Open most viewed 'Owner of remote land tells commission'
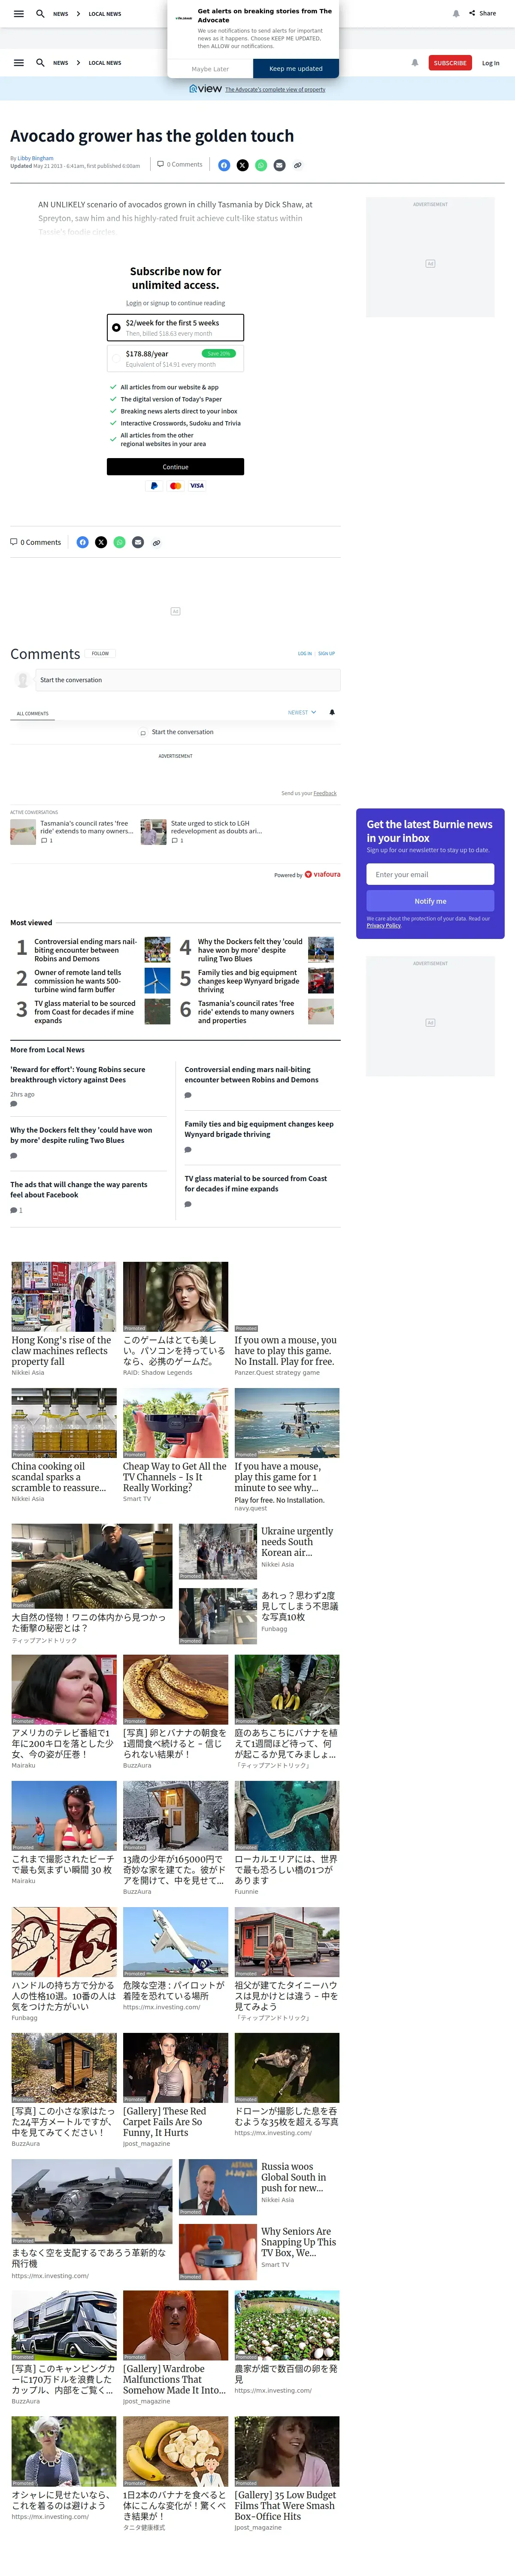 tap(78, 981)
